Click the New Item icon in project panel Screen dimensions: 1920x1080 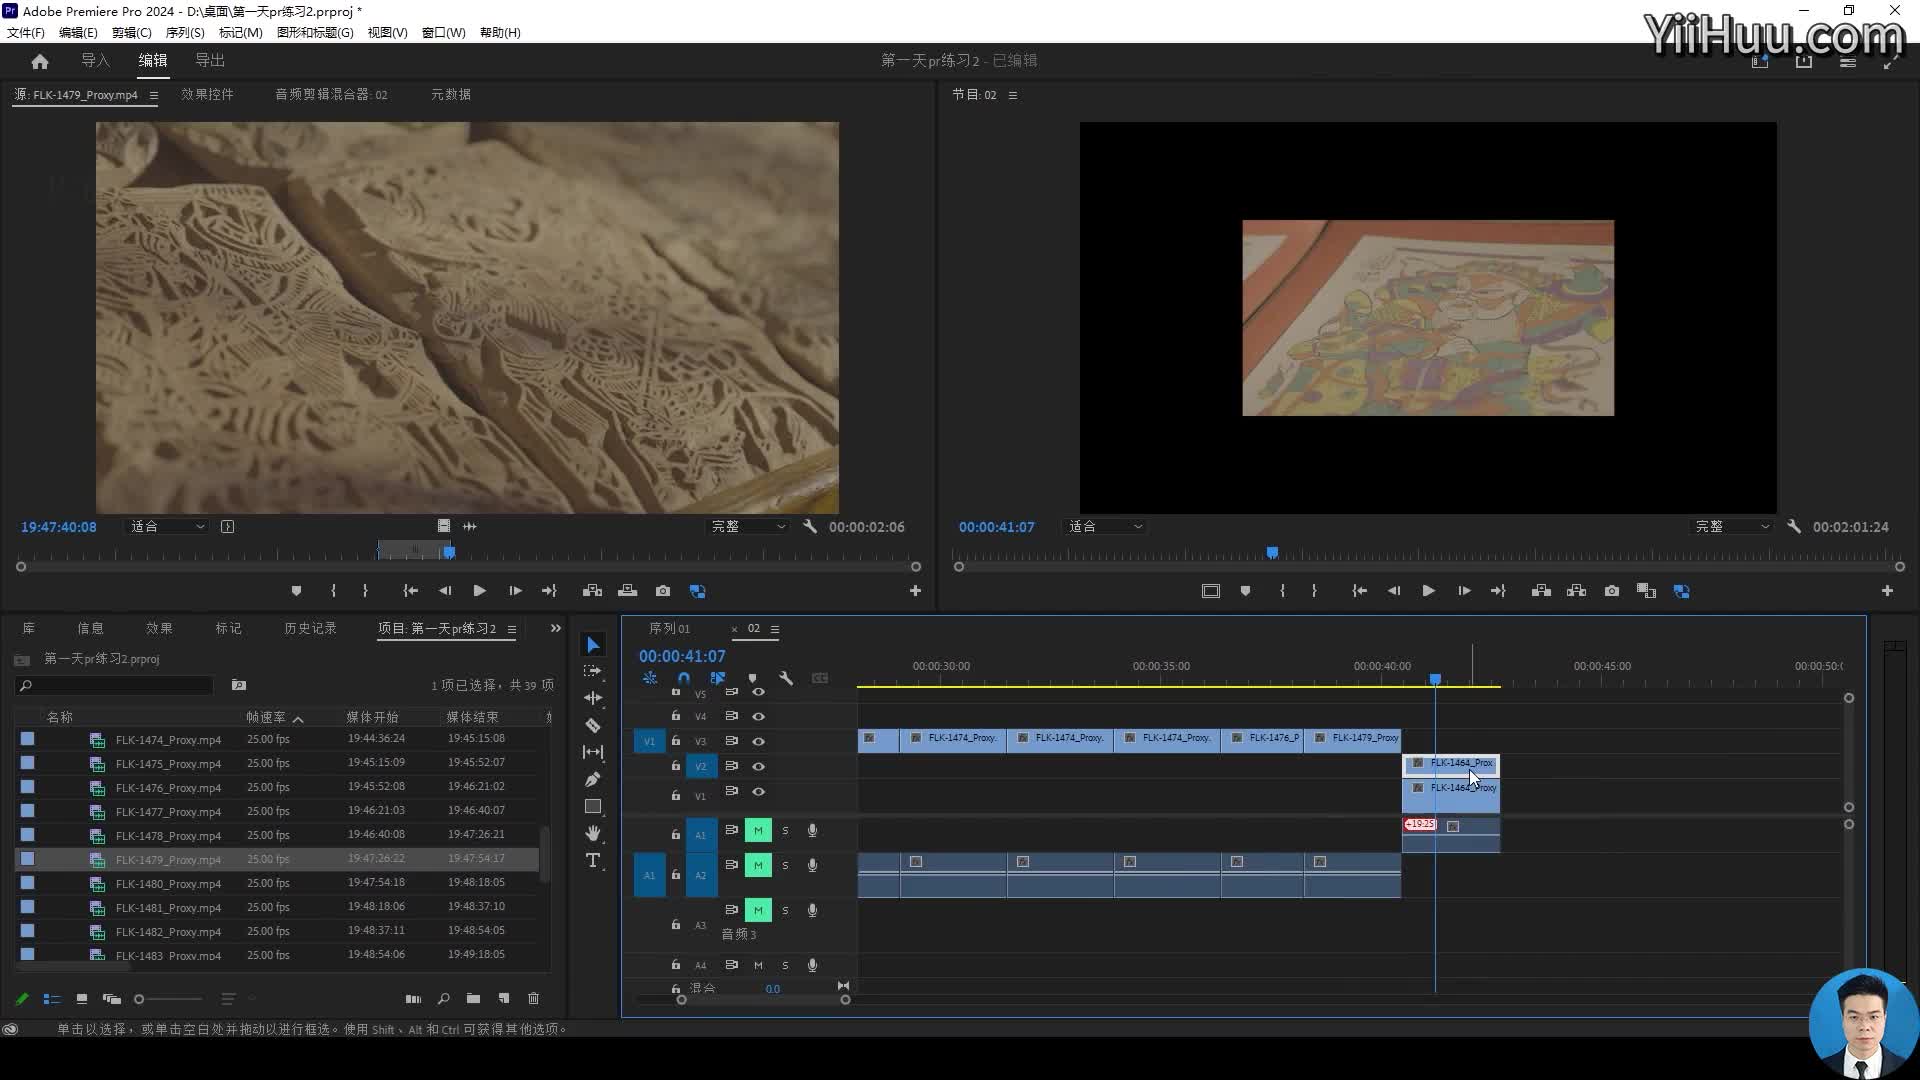coord(504,998)
